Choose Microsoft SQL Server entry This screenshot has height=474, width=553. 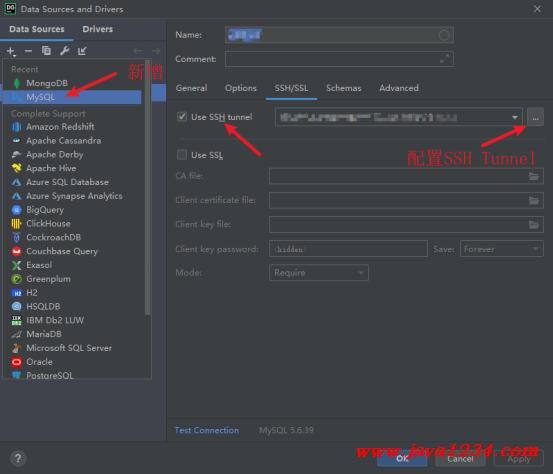click(x=73, y=348)
